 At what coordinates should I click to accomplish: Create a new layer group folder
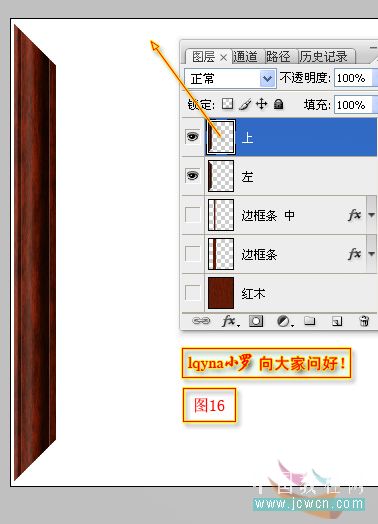pos(310,321)
